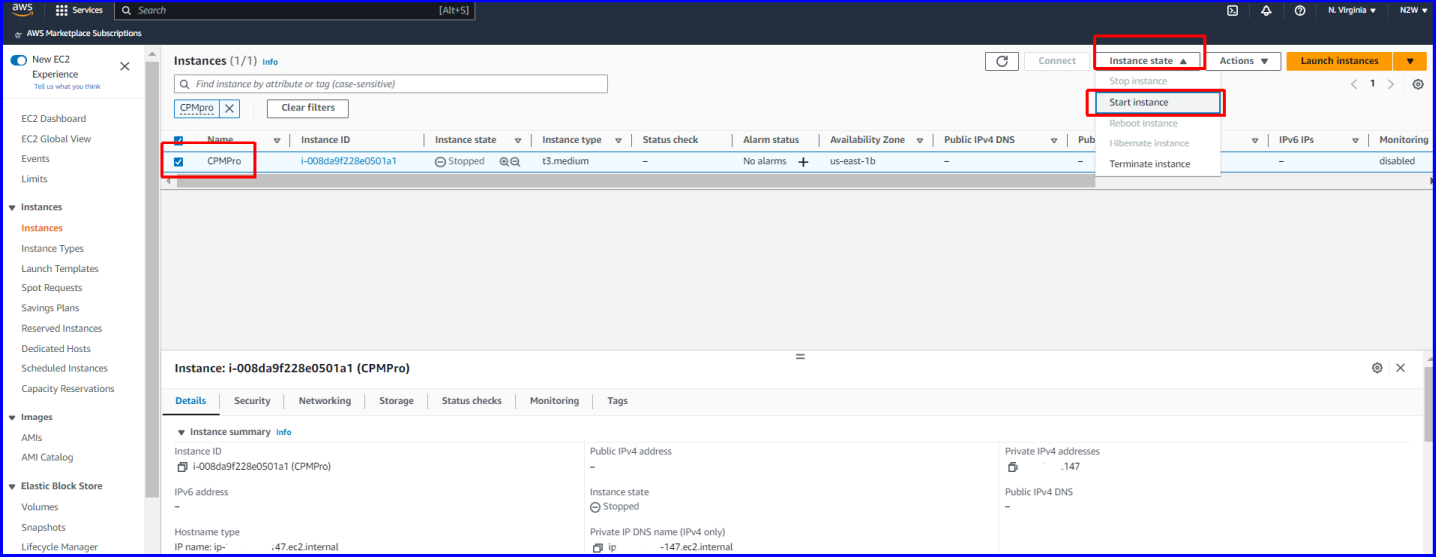1436x557 pixels.
Task: Click zoom out icon beside Stopped state
Action: tap(516, 161)
